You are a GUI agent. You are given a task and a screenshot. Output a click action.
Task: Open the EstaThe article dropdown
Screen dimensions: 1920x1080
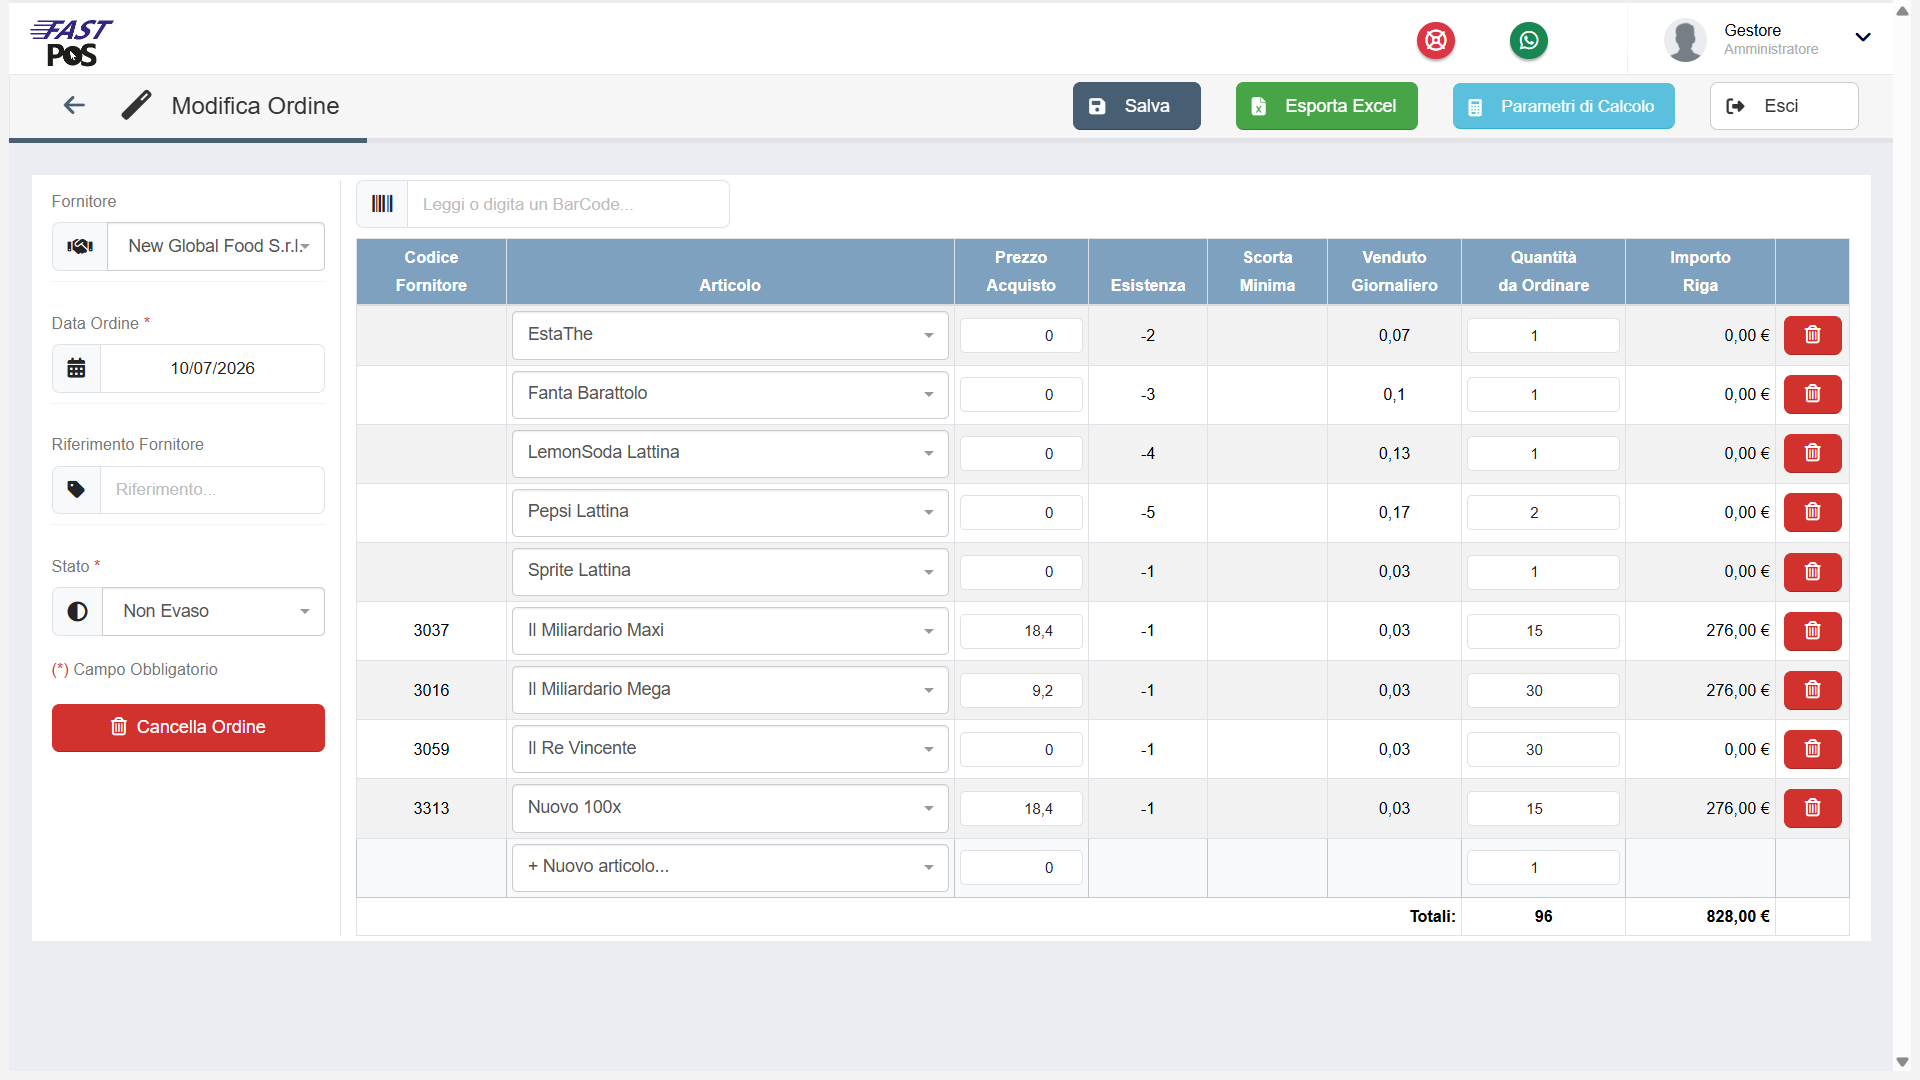point(730,335)
